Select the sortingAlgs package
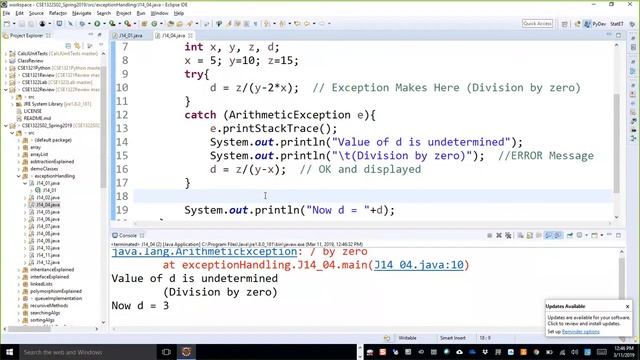The image size is (640, 360). click(42, 320)
